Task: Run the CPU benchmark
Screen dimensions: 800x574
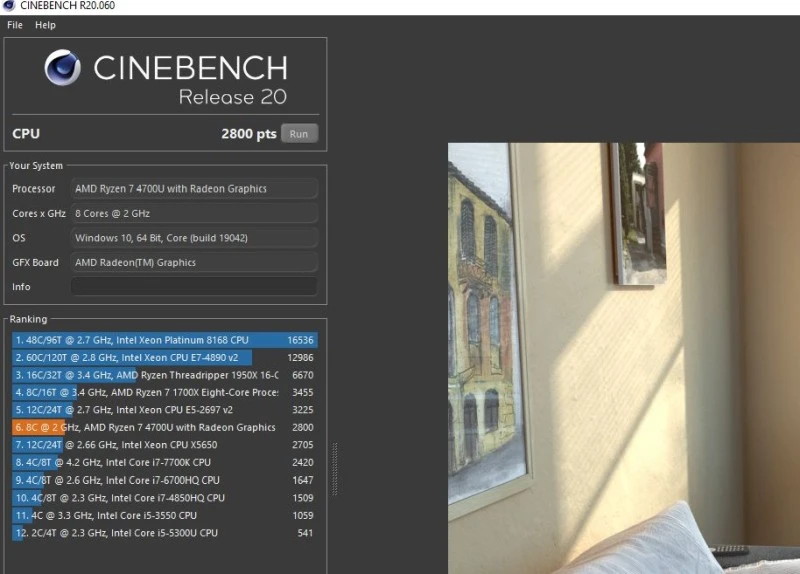Action: tap(298, 134)
